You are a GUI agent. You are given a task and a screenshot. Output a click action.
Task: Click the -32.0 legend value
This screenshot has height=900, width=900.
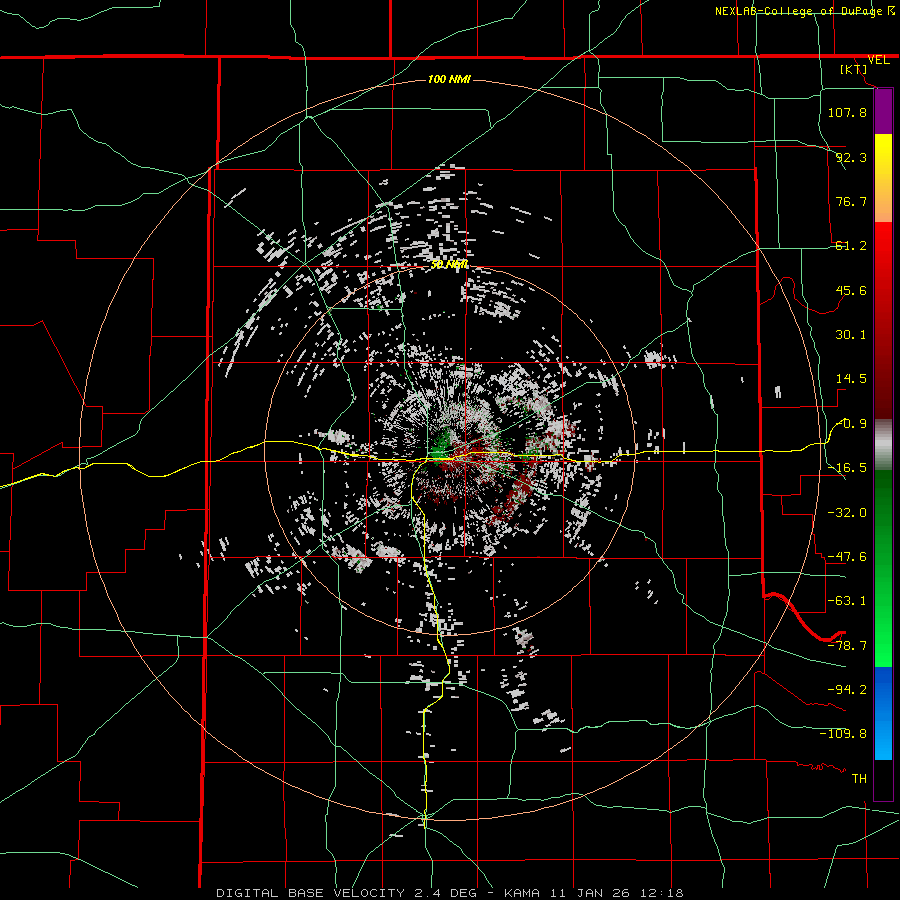847,512
